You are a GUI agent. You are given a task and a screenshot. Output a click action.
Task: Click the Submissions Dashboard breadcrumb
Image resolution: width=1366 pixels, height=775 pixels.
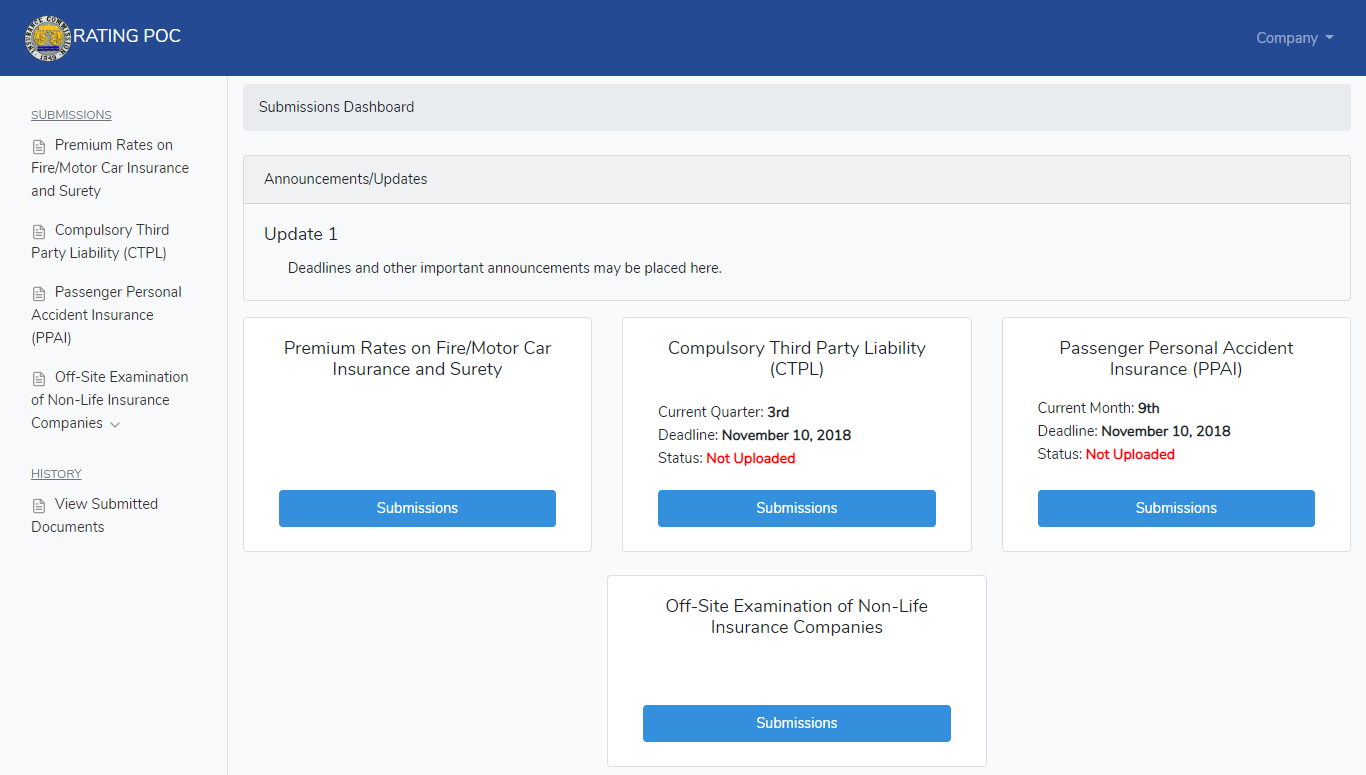pyautogui.click(x=336, y=107)
